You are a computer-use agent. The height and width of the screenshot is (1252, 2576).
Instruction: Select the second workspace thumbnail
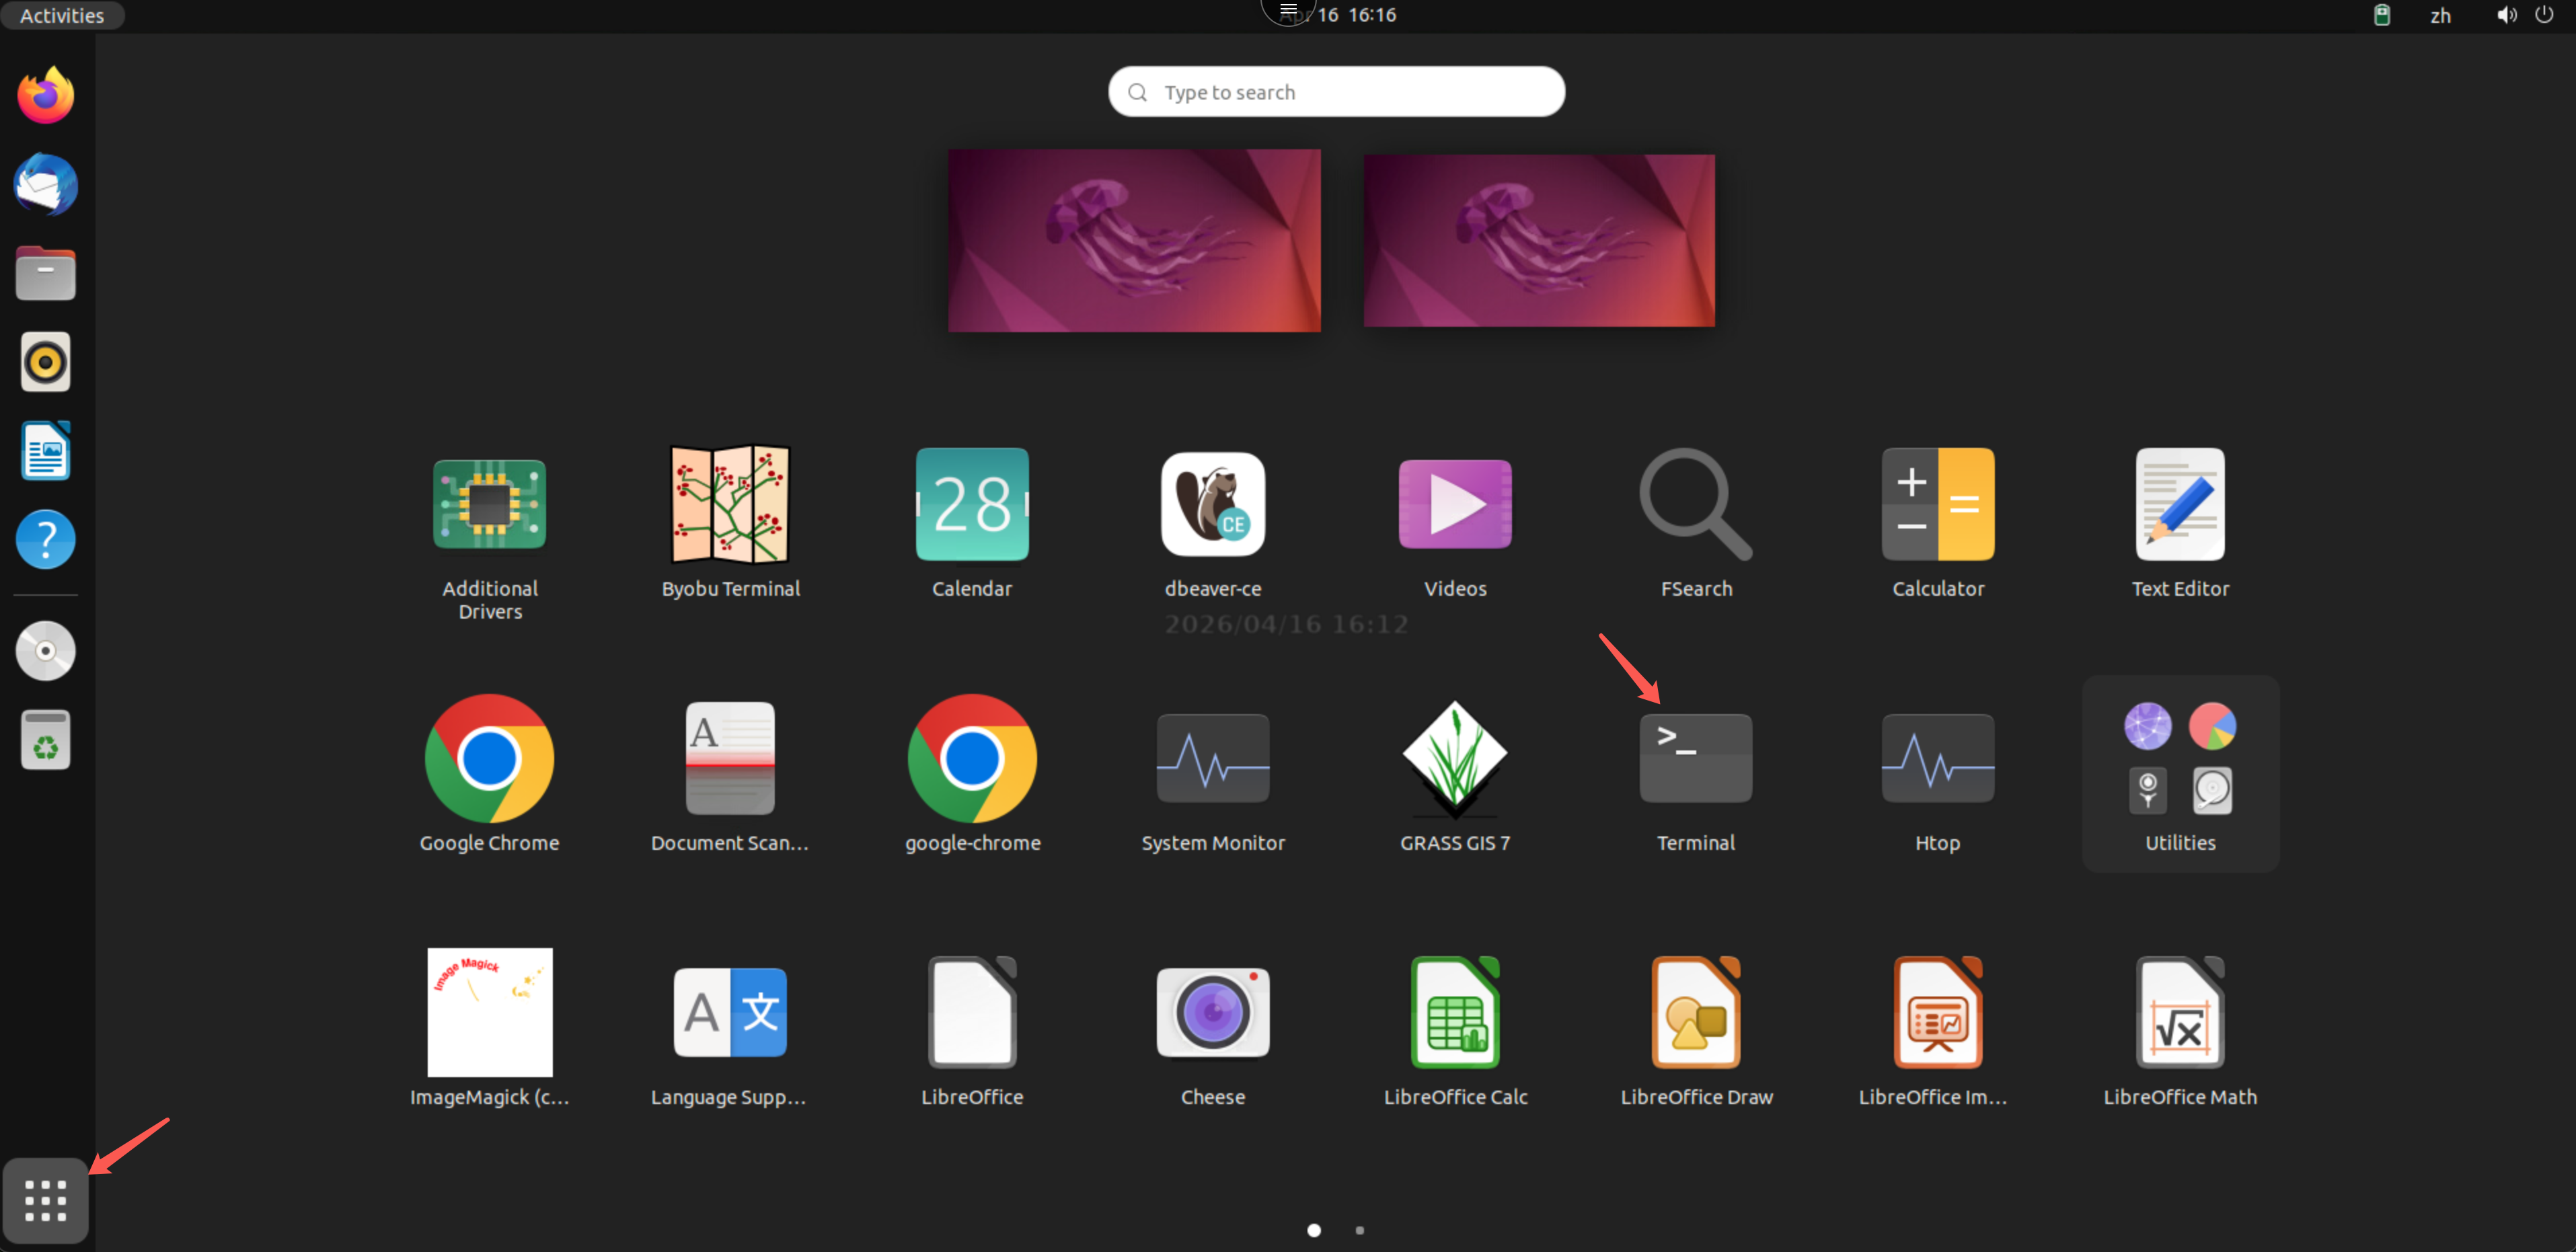pyautogui.click(x=1538, y=240)
